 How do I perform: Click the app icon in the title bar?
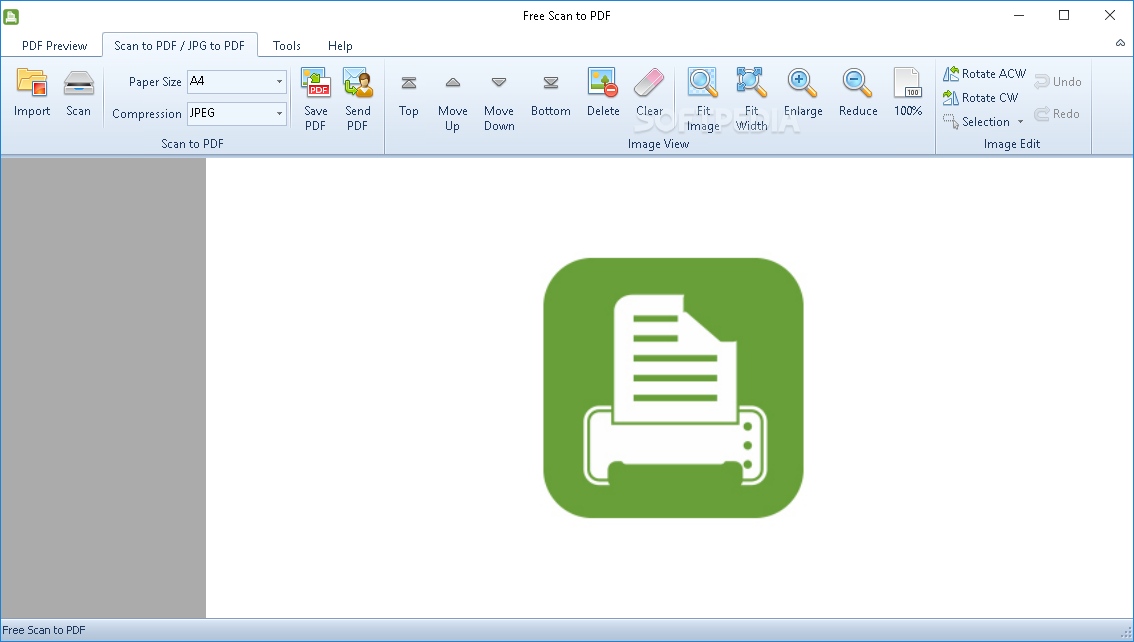pyautogui.click(x=11, y=16)
